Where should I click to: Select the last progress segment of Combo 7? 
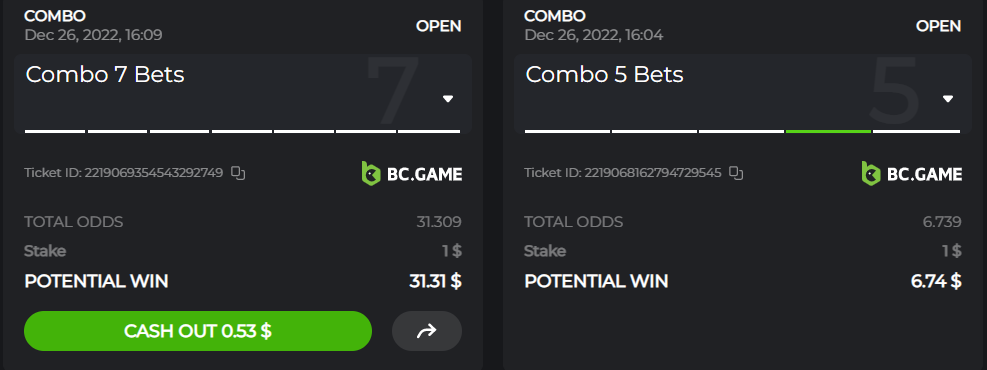(x=429, y=132)
